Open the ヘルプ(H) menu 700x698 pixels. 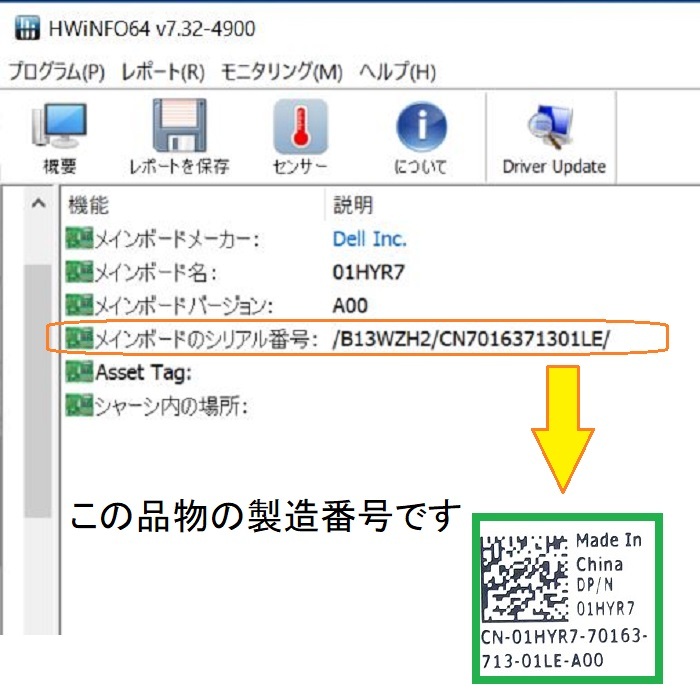coord(397,72)
